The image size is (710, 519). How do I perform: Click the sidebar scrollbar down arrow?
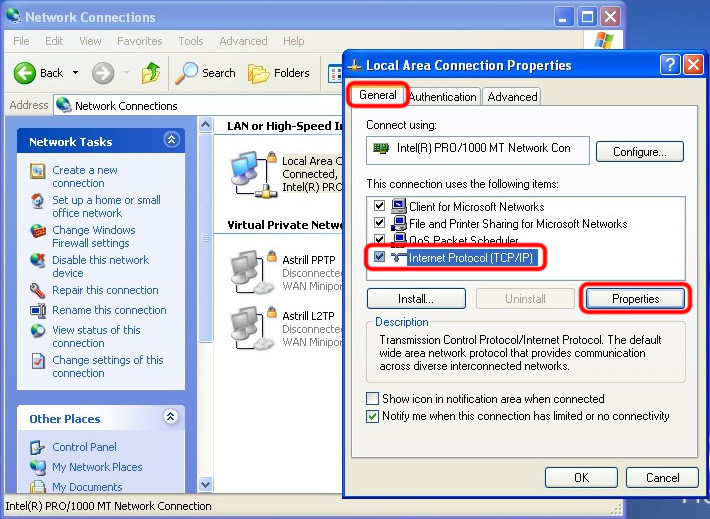pyautogui.click(x=205, y=485)
